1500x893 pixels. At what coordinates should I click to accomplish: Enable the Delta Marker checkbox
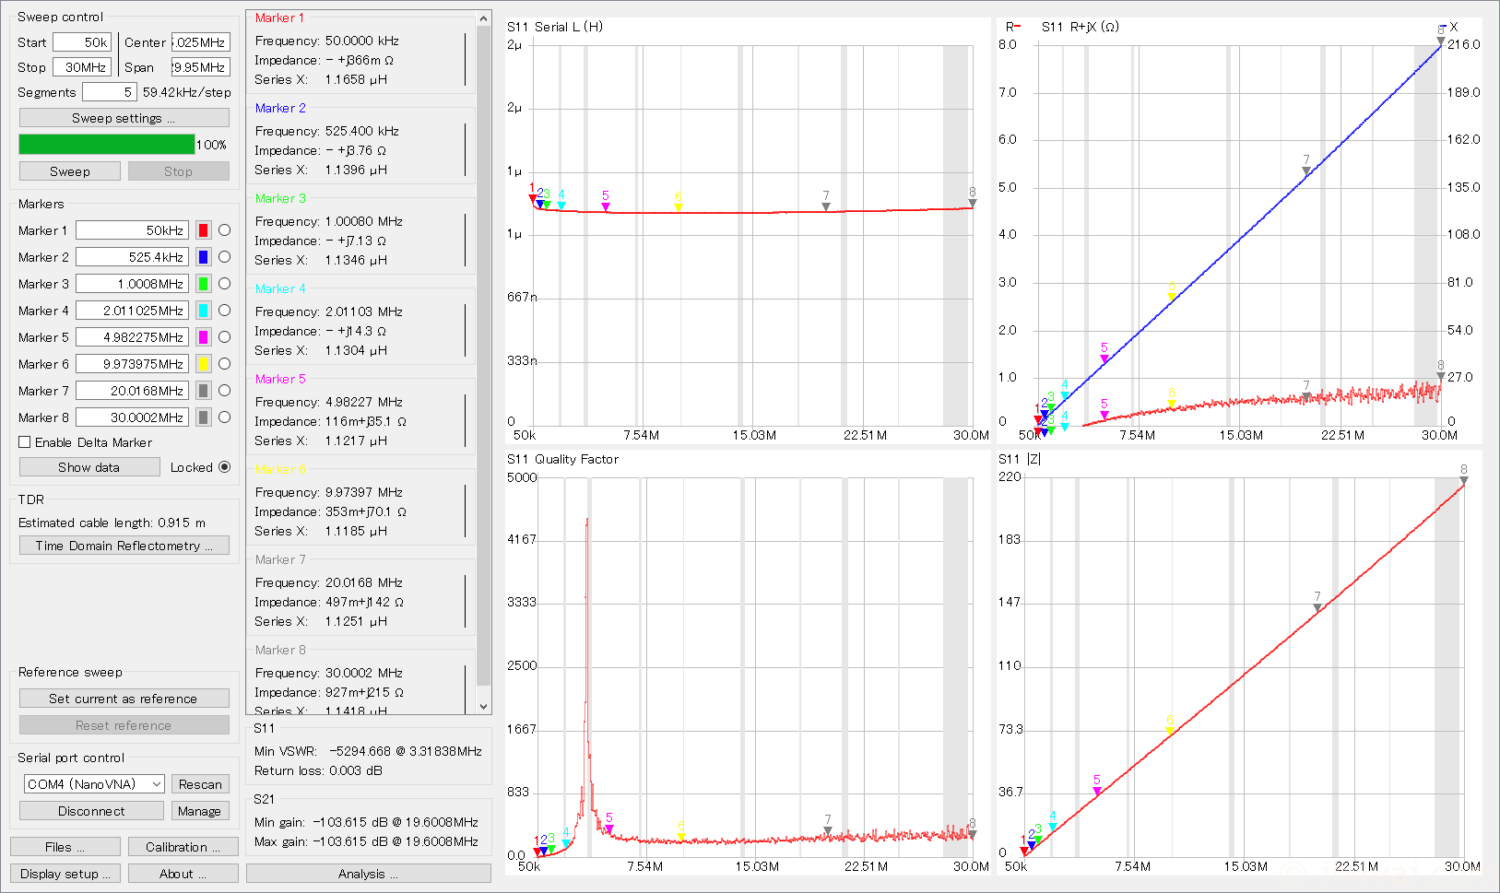(25, 442)
